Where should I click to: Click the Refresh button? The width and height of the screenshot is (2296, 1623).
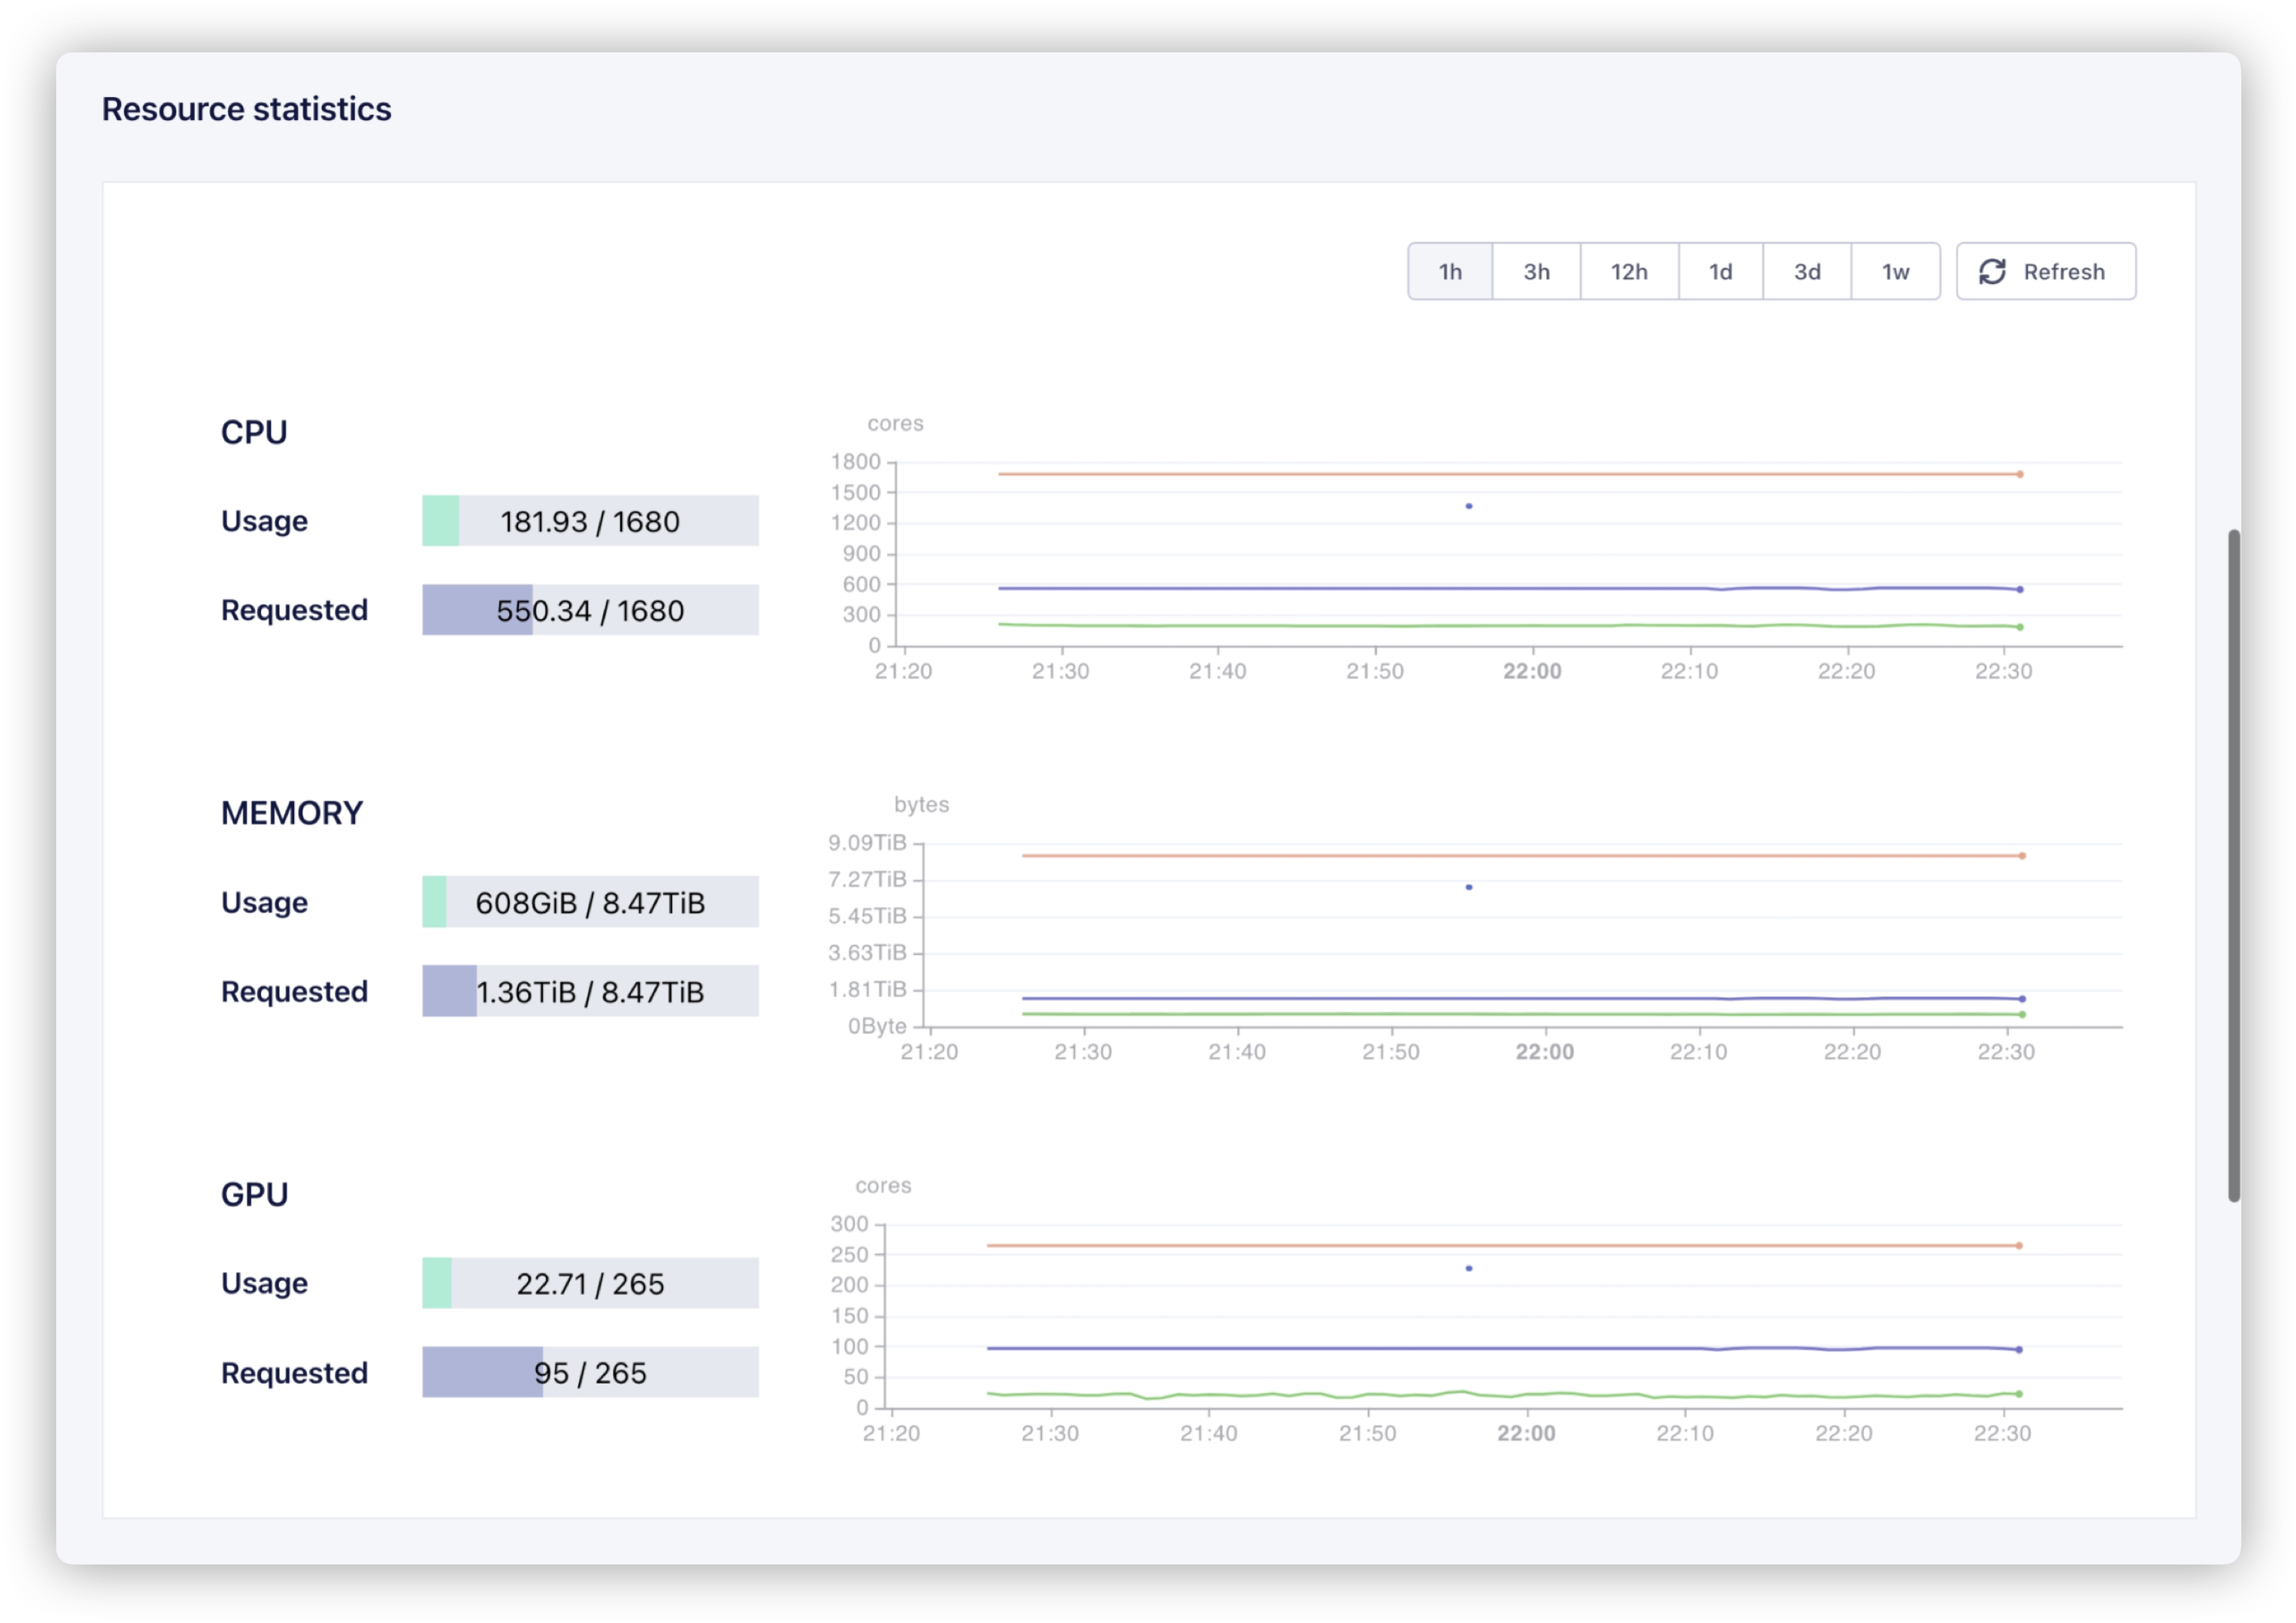(x=2045, y=271)
